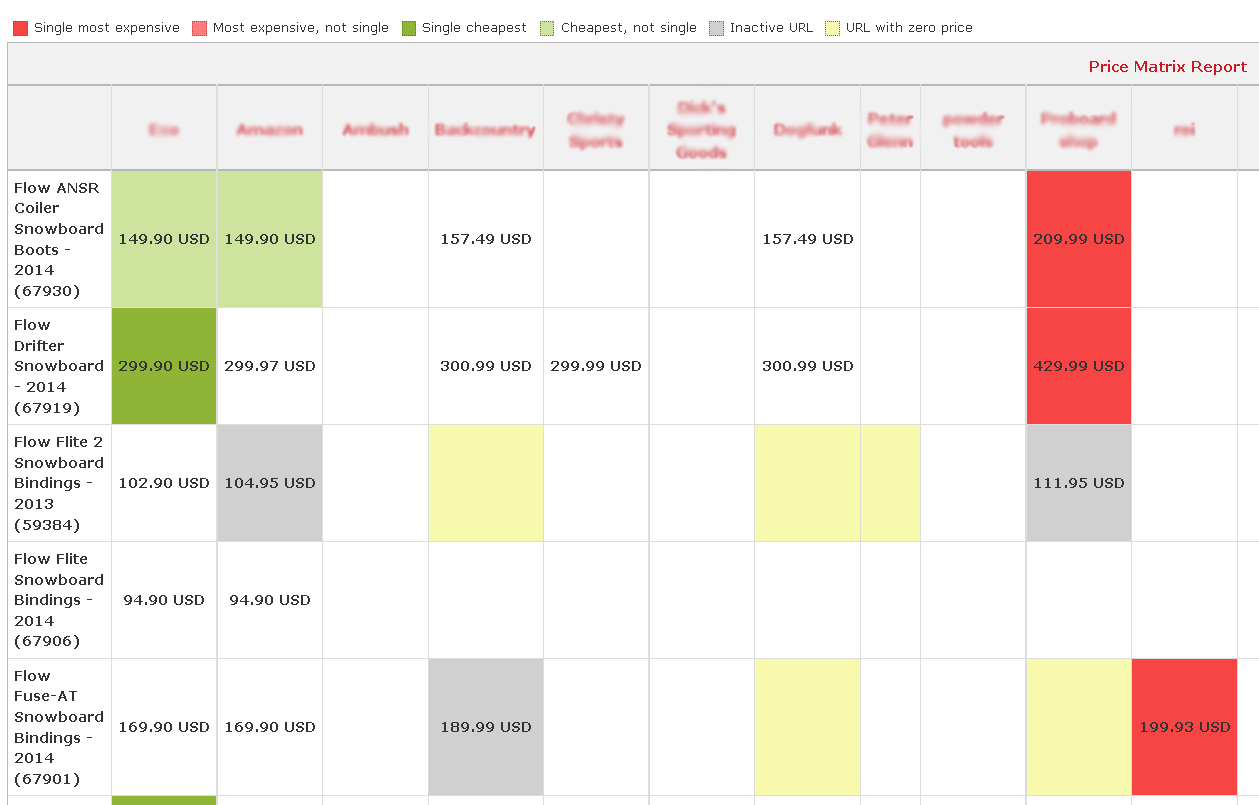Click the red 199.93 USD rei price
This screenshot has width=1259, height=805.
[1185, 727]
